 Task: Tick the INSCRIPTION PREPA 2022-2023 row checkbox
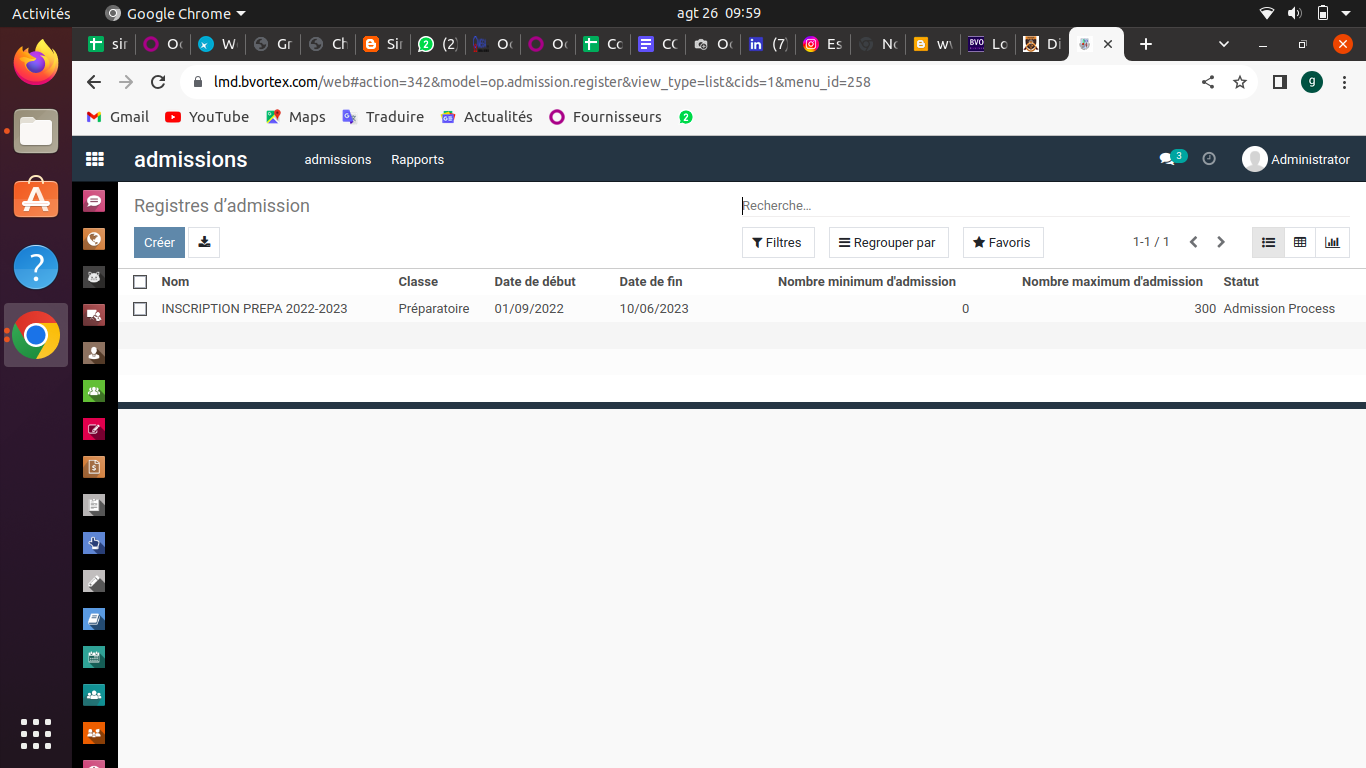pyautogui.click(x=140, y=309)
